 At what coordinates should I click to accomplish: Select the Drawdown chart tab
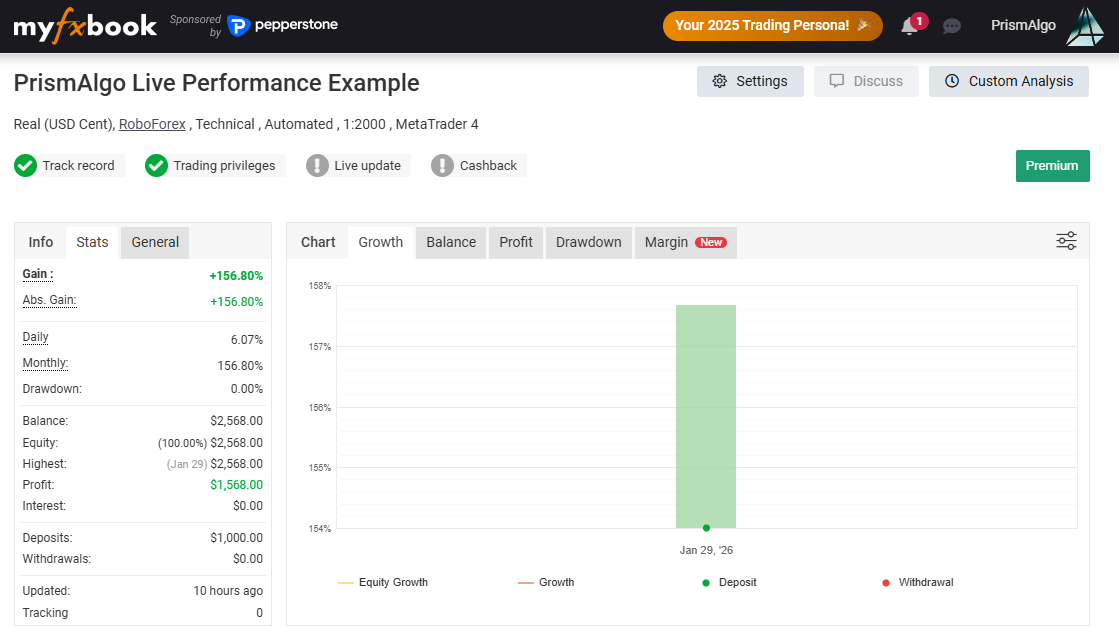coord(589,243)
